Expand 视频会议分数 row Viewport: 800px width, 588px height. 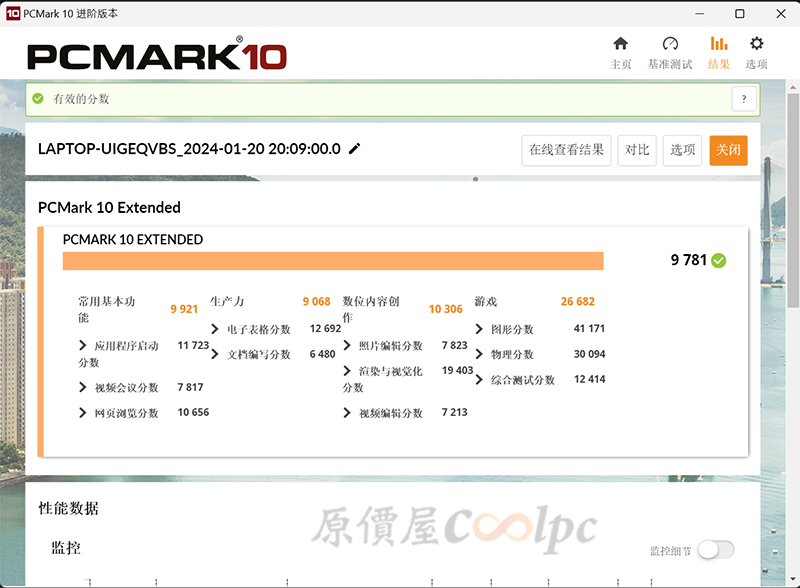coord(83,387)
